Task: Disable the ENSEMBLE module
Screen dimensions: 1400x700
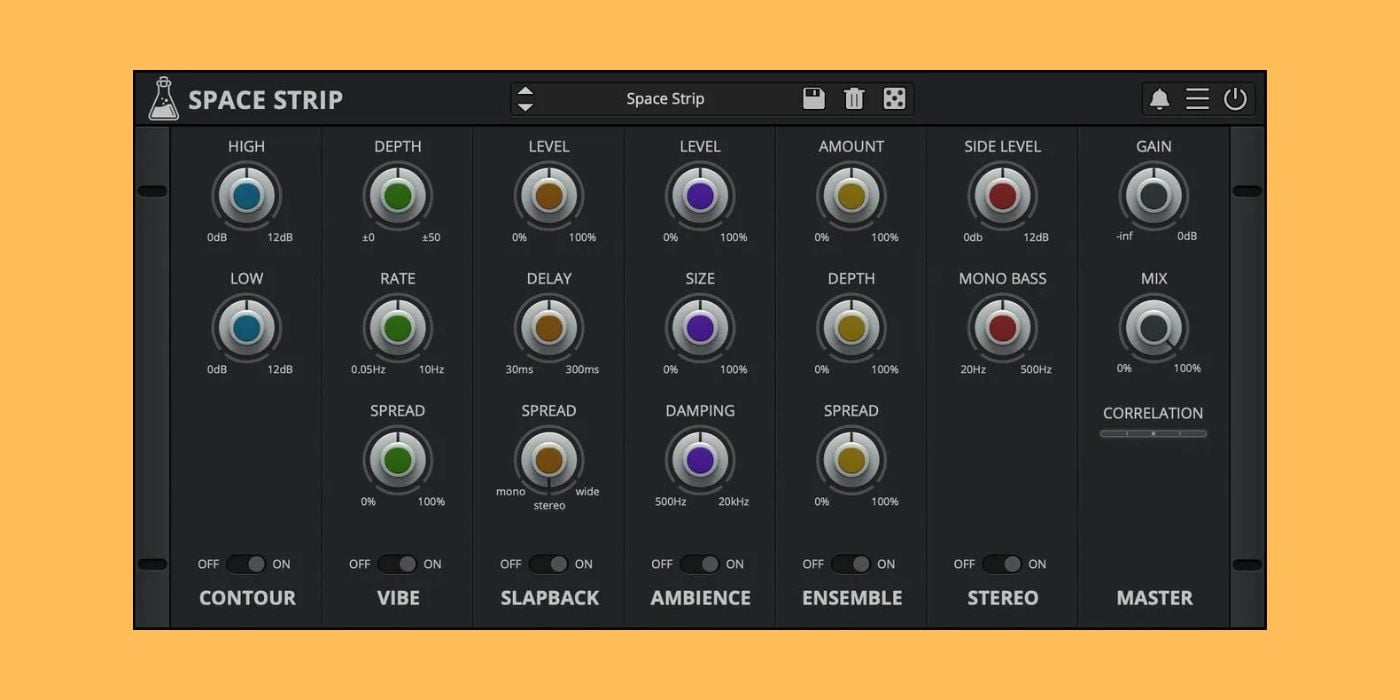Action: (x=850, y=564)
